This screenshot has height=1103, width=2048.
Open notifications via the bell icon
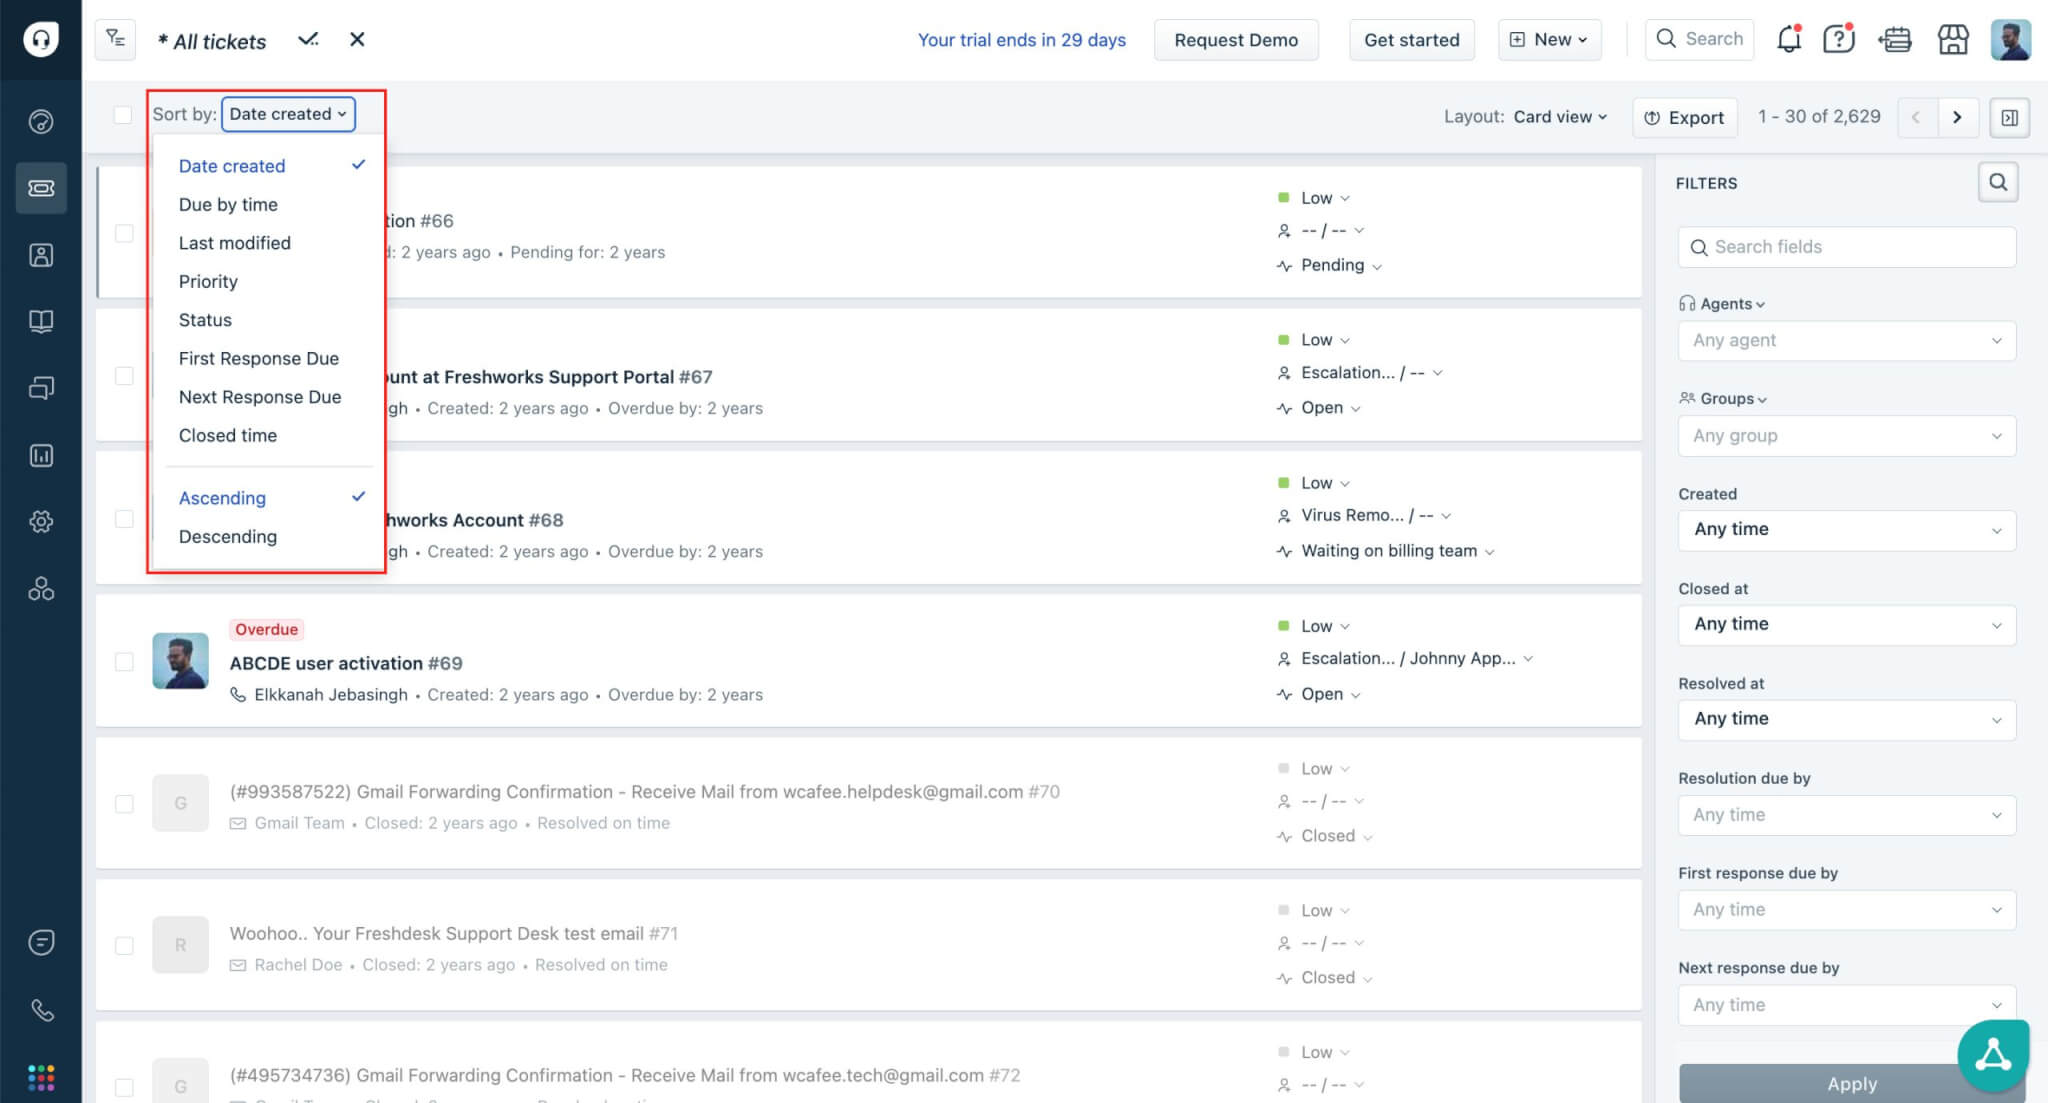coord(1789,38)
